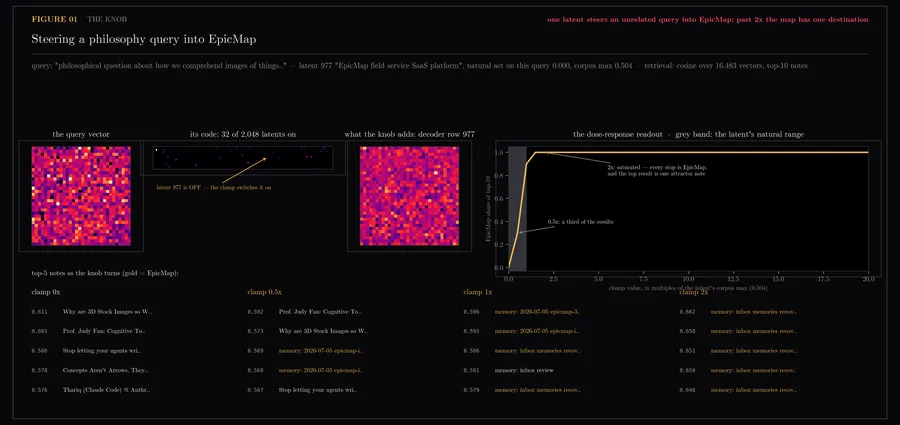The height and width of the screenshot is (425, 900).
Task: Click the 'FIGURE 01' label
Action: [x=55, y=20]
